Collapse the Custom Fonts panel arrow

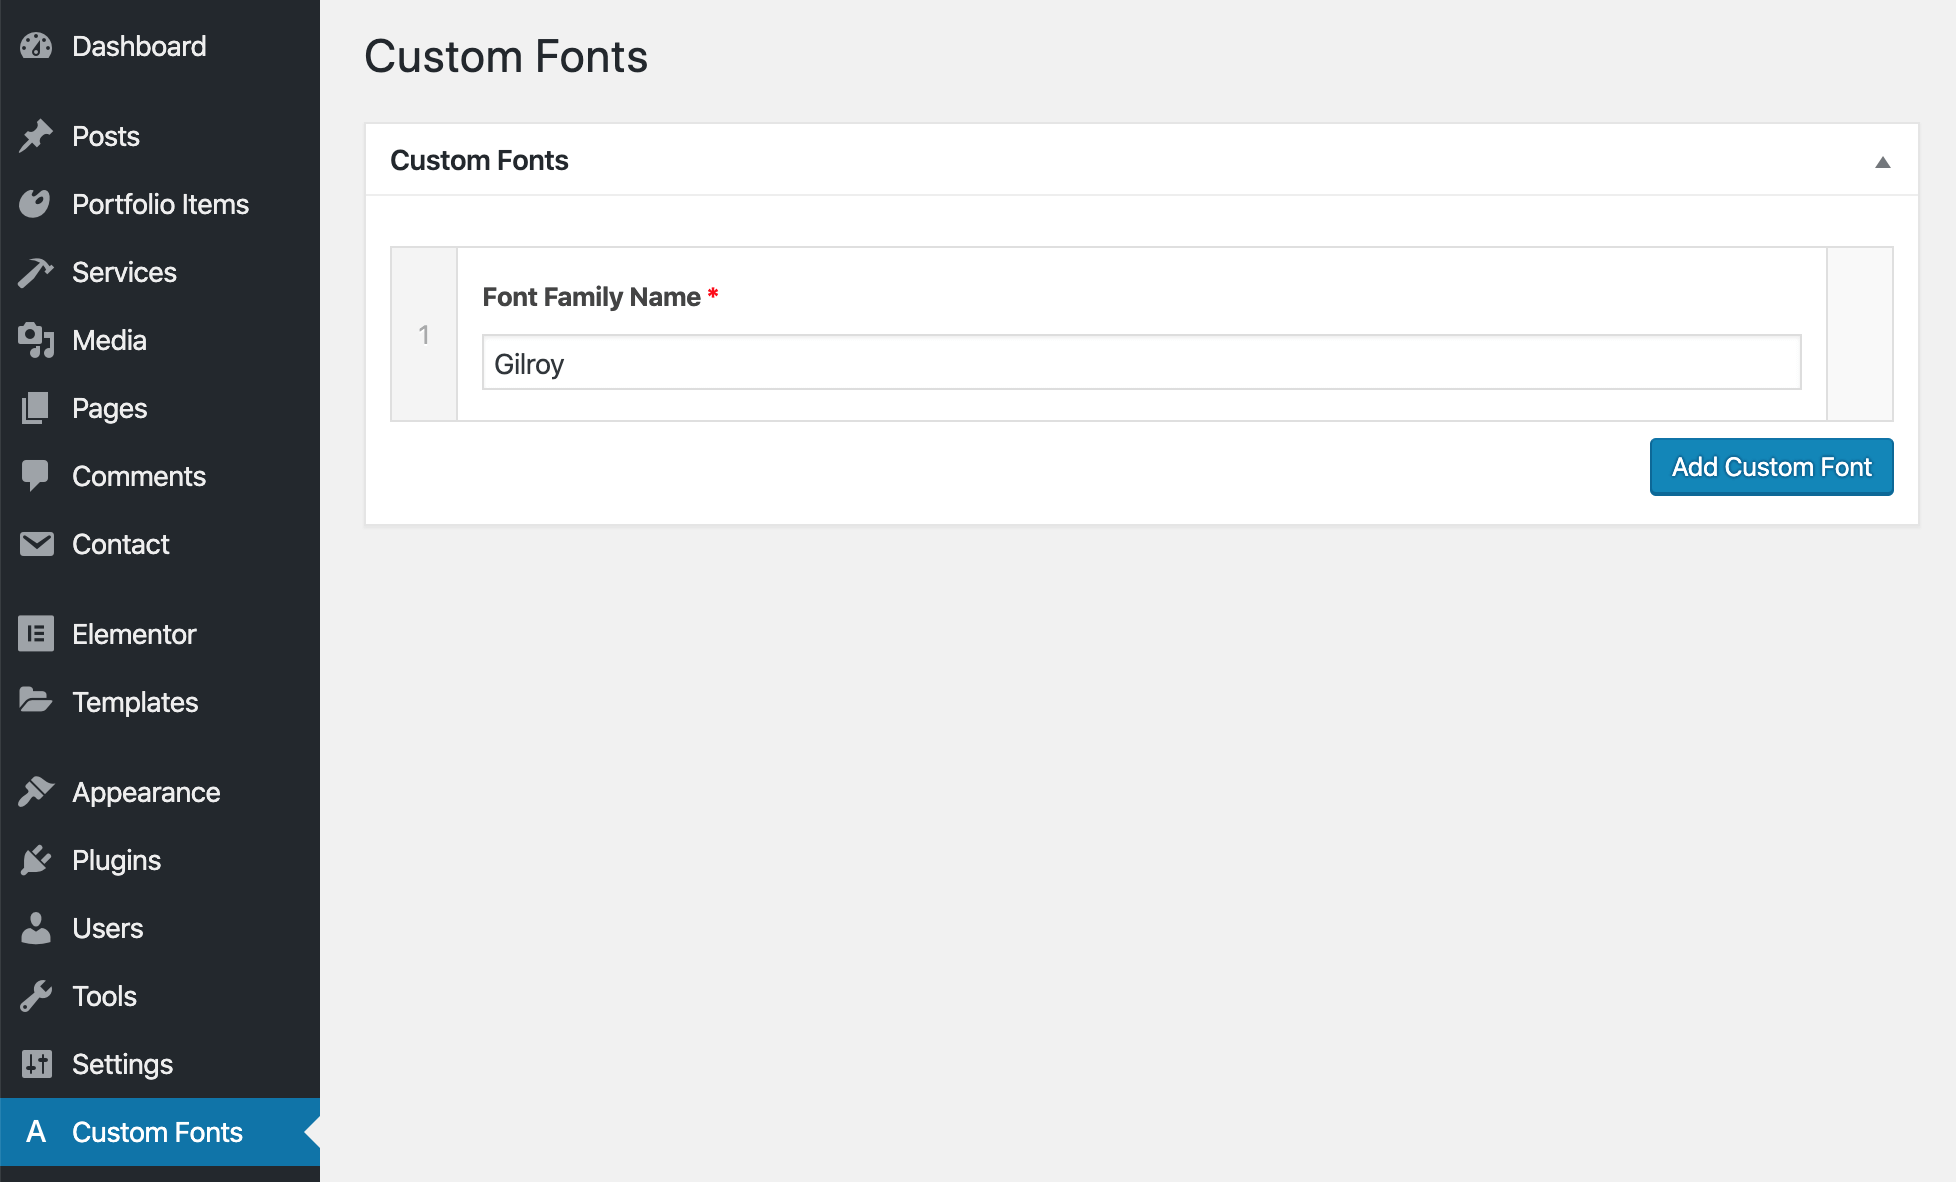pos(1882,162)
